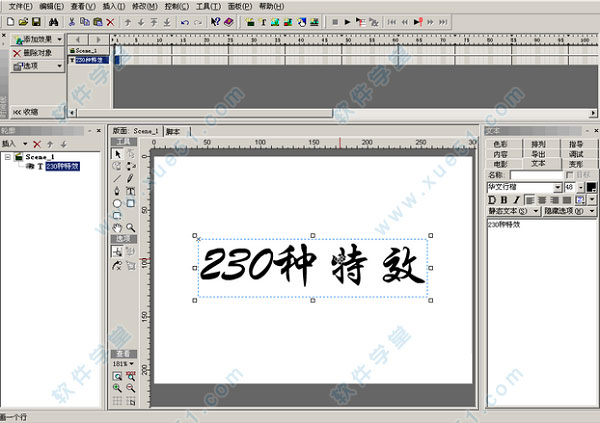Select the arrow selection tool in toolbox

tap(117, 153)
